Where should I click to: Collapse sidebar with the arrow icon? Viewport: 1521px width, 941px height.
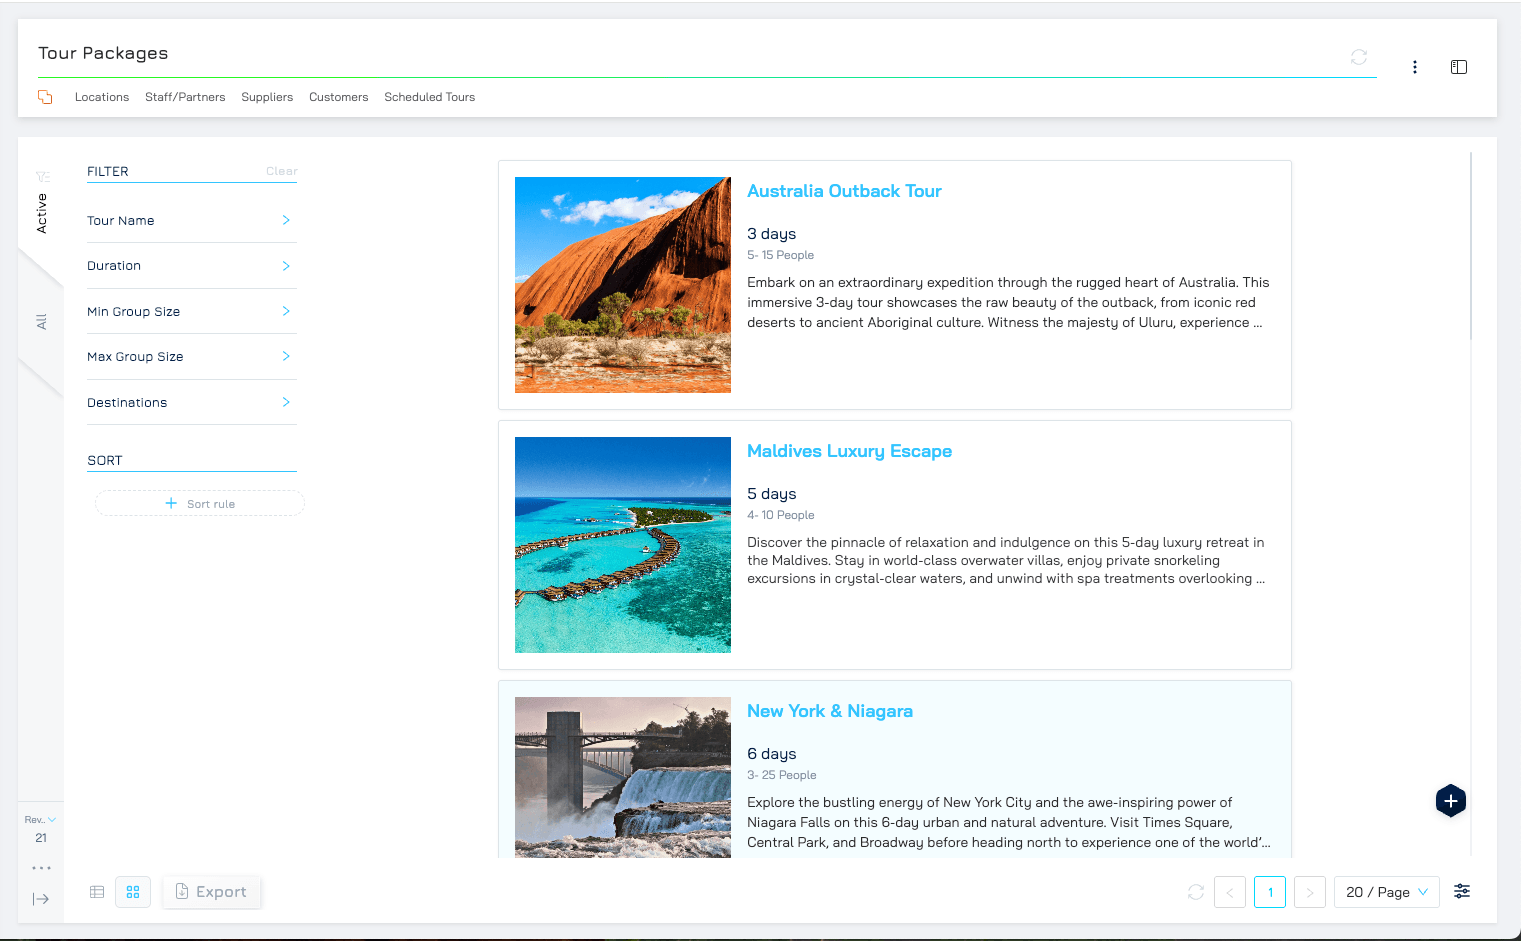(x=41, y=899)
